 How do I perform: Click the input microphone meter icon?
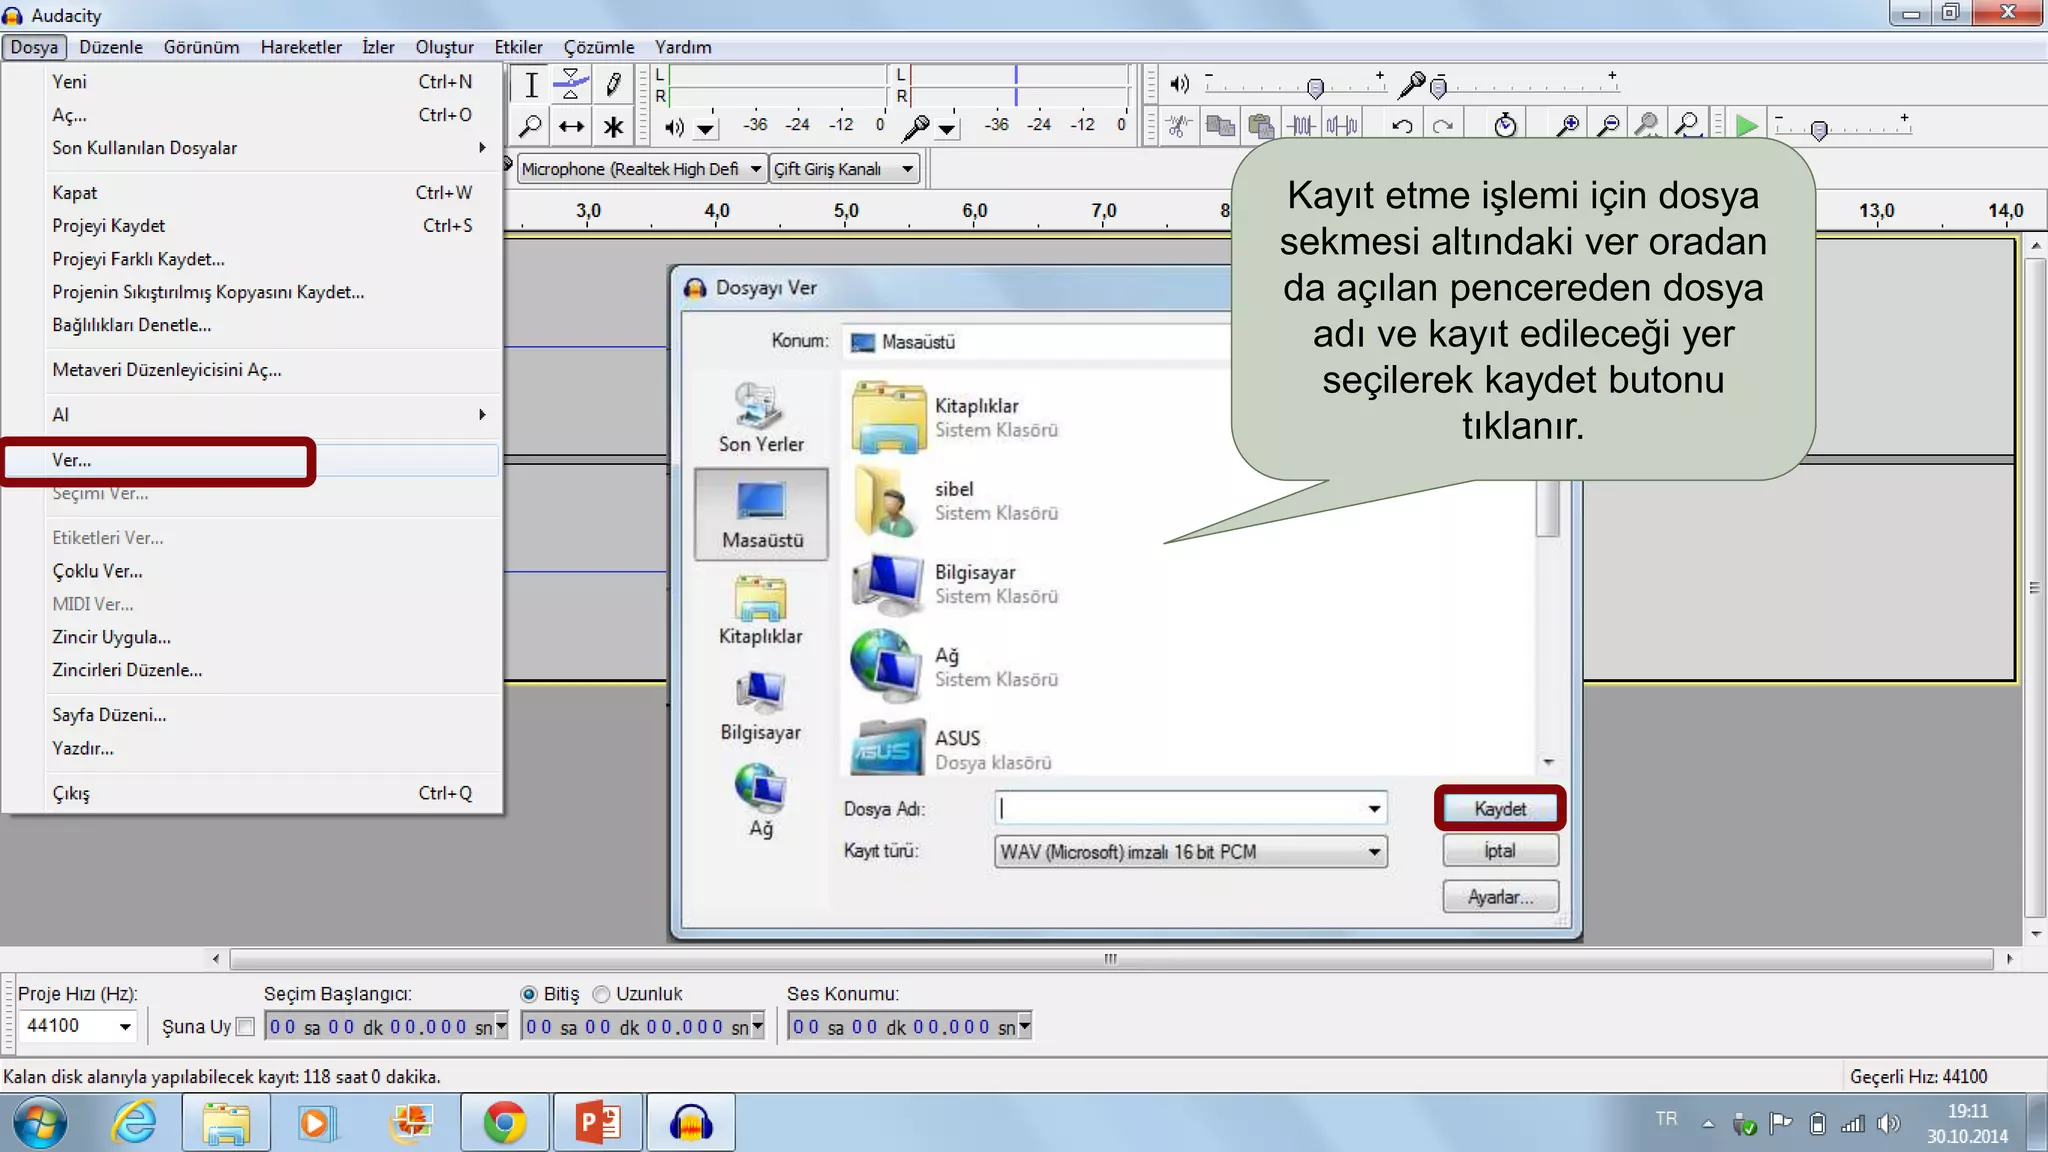pos(915,127)
